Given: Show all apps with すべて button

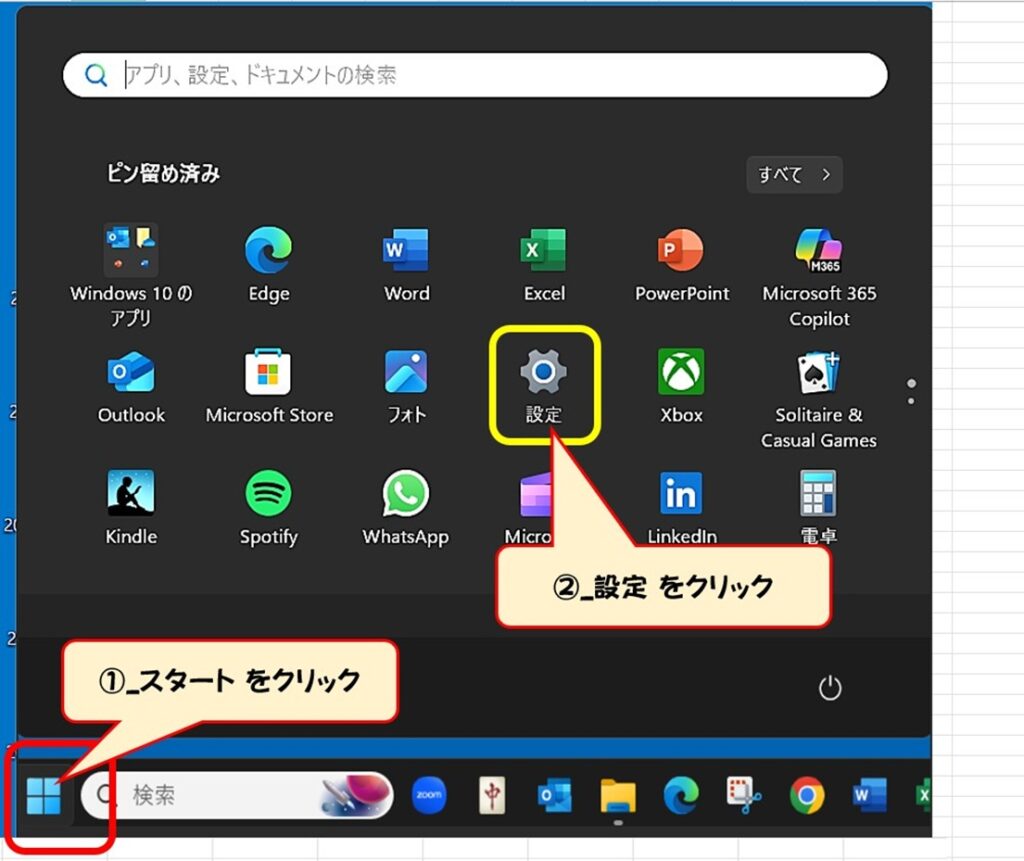Looking at the screenshot, I should coord(794,174).
